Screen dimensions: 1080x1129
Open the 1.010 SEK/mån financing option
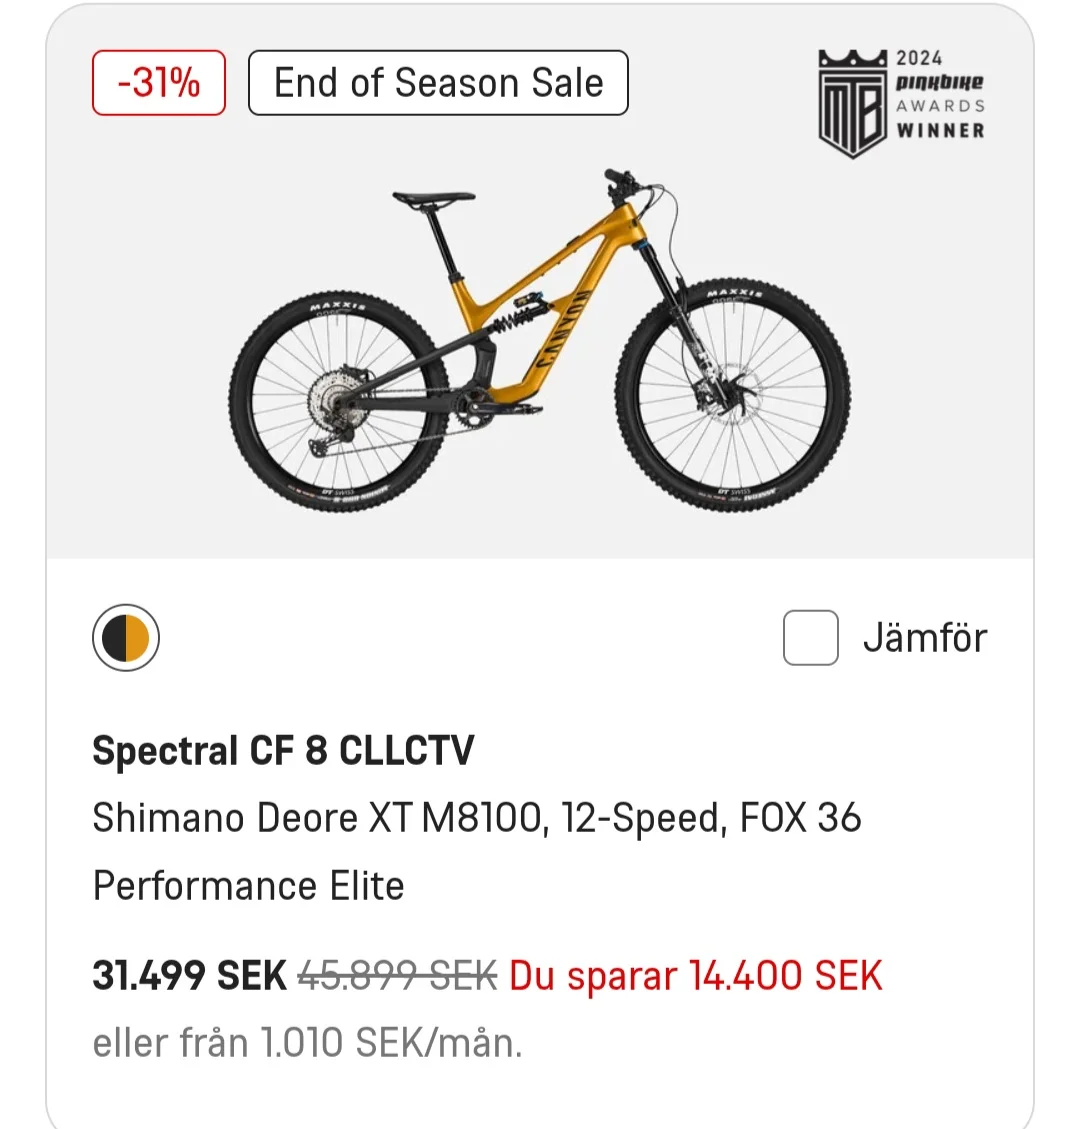coord(308,1044)
